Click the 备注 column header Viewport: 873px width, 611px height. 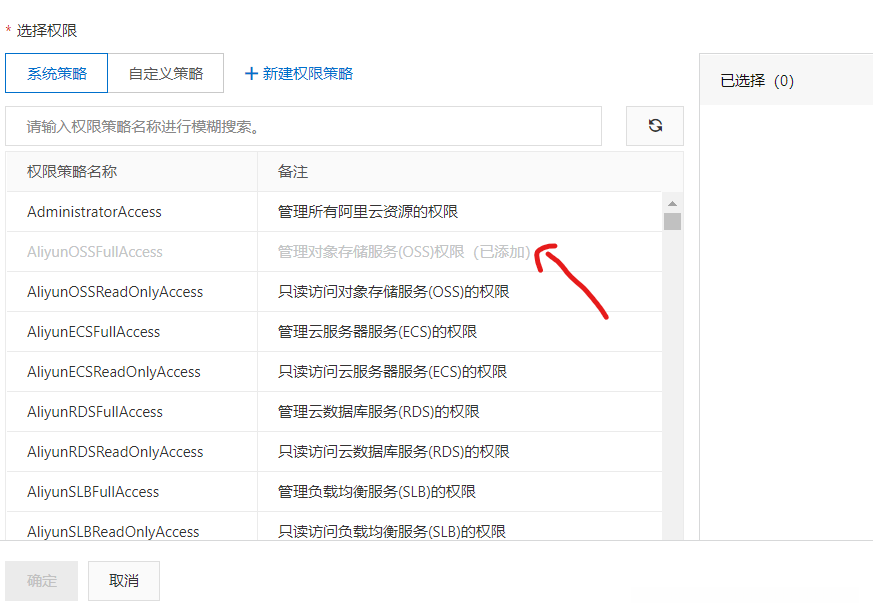pos(293,172)
